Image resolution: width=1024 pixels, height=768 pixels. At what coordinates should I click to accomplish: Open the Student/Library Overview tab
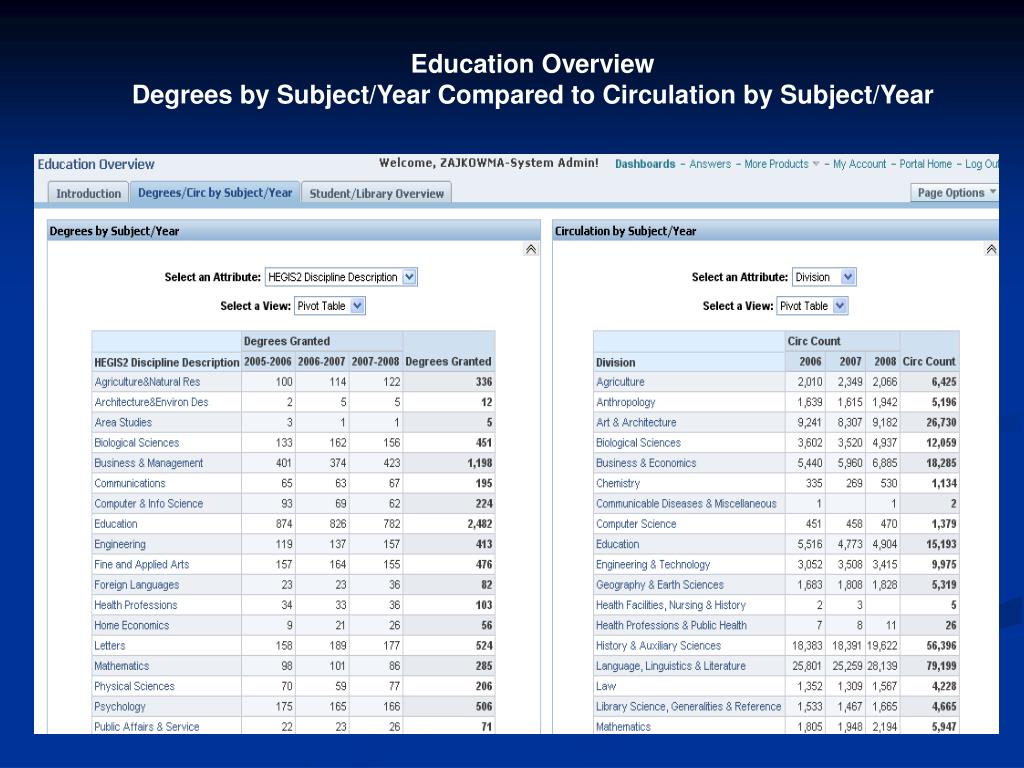pyautogui.click(x=376, y=193)
